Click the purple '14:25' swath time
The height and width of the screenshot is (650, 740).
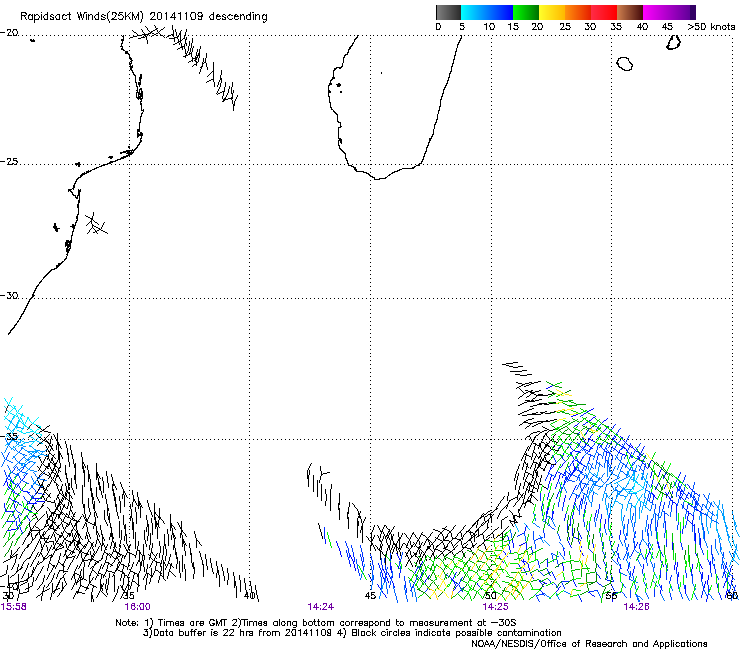pos(495,607)
